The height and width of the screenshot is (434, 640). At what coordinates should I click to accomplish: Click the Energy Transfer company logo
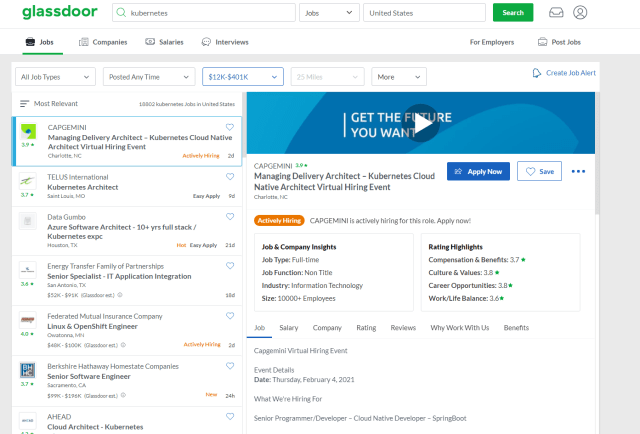[27, 270]
